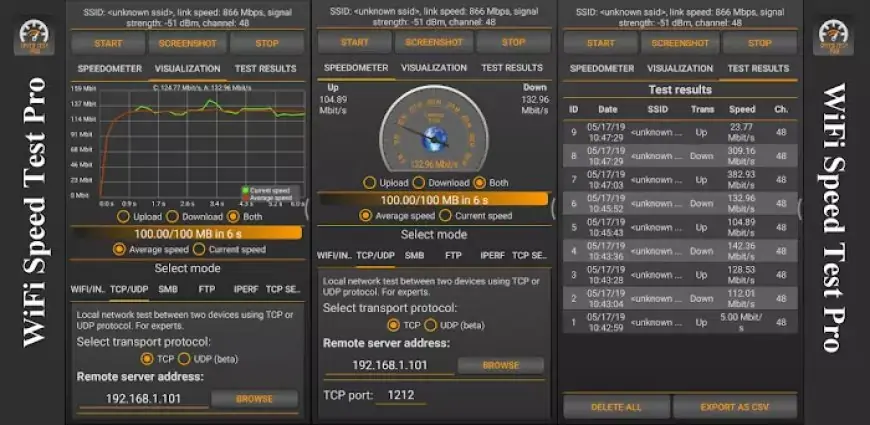Focus the TCP port field showing 1212
Screen dimensions: 870x425
[401, 395]
